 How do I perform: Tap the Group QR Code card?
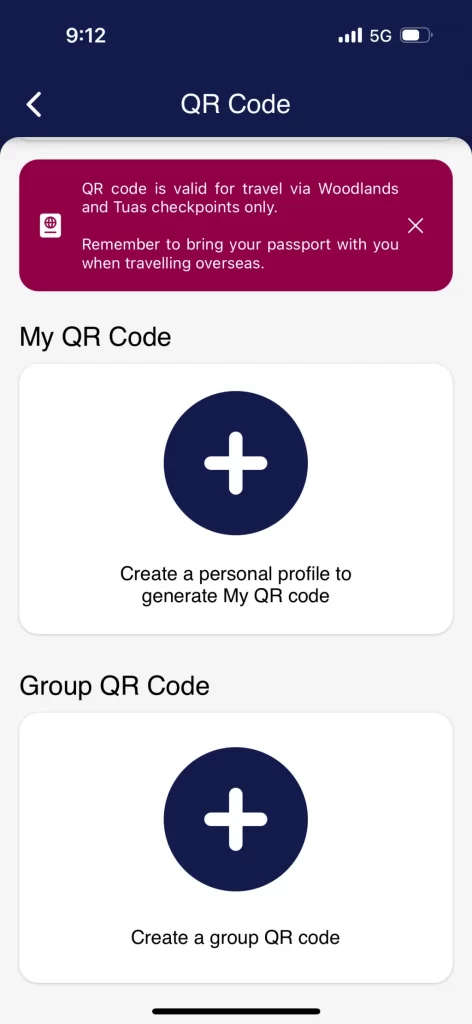point(236,848)
